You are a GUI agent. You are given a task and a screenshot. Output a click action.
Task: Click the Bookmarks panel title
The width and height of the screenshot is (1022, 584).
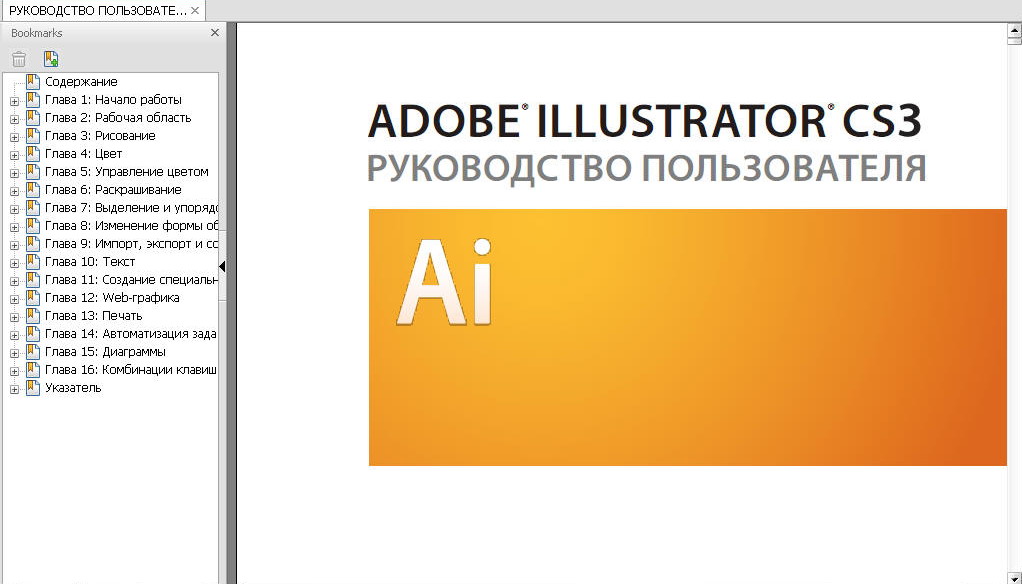(36, 33)
